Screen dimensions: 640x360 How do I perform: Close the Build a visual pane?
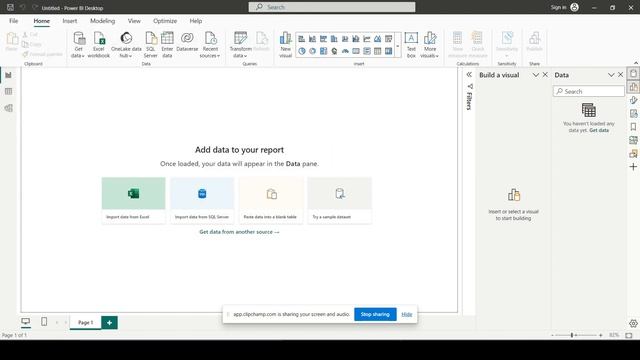[x=545, y=75]
